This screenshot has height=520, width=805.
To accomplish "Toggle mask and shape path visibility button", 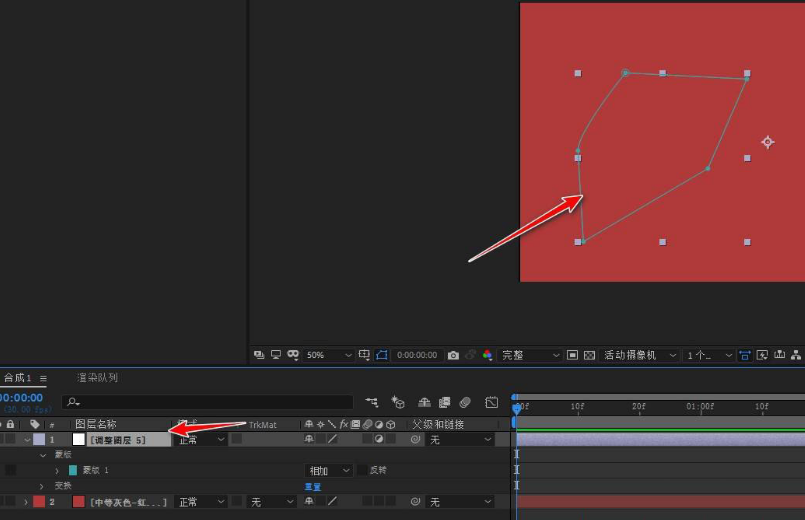I will pyautogui.click(x=381, y=355).
